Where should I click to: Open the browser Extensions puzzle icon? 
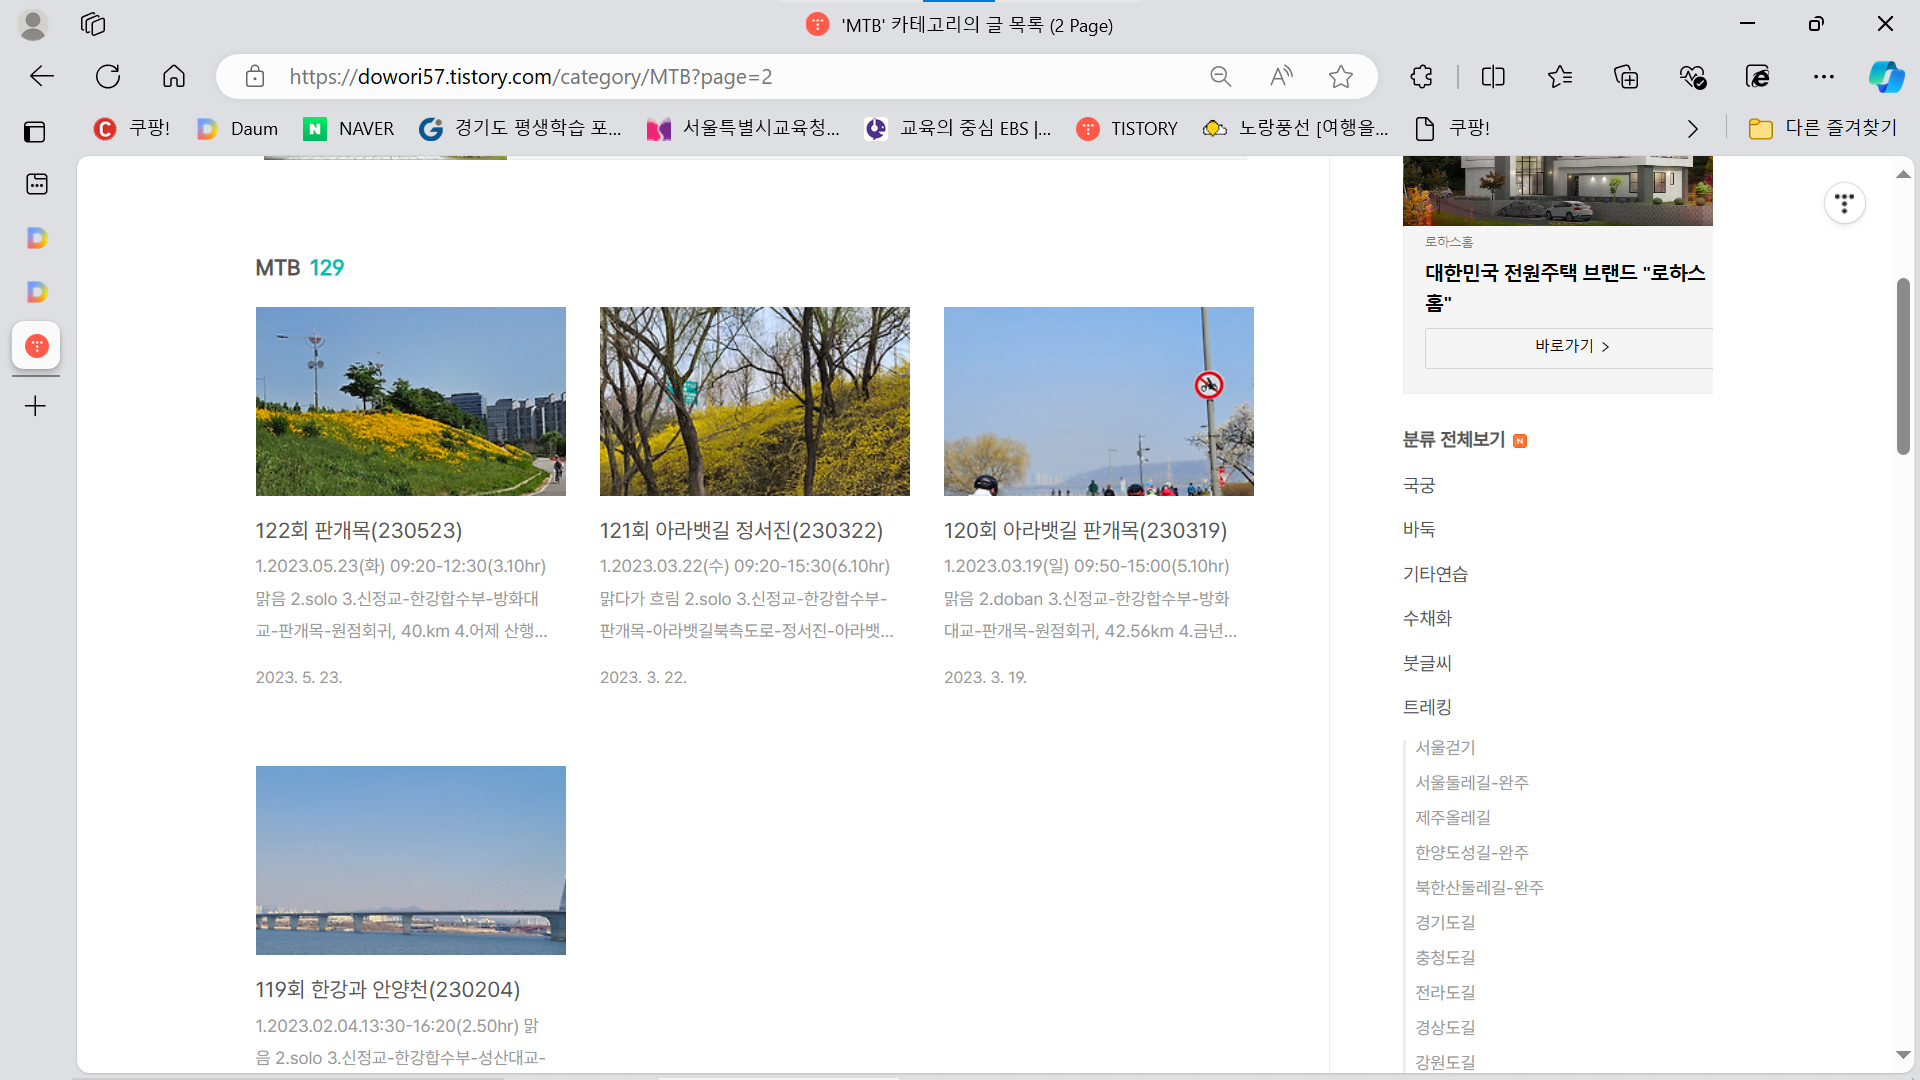[1421, 77]
